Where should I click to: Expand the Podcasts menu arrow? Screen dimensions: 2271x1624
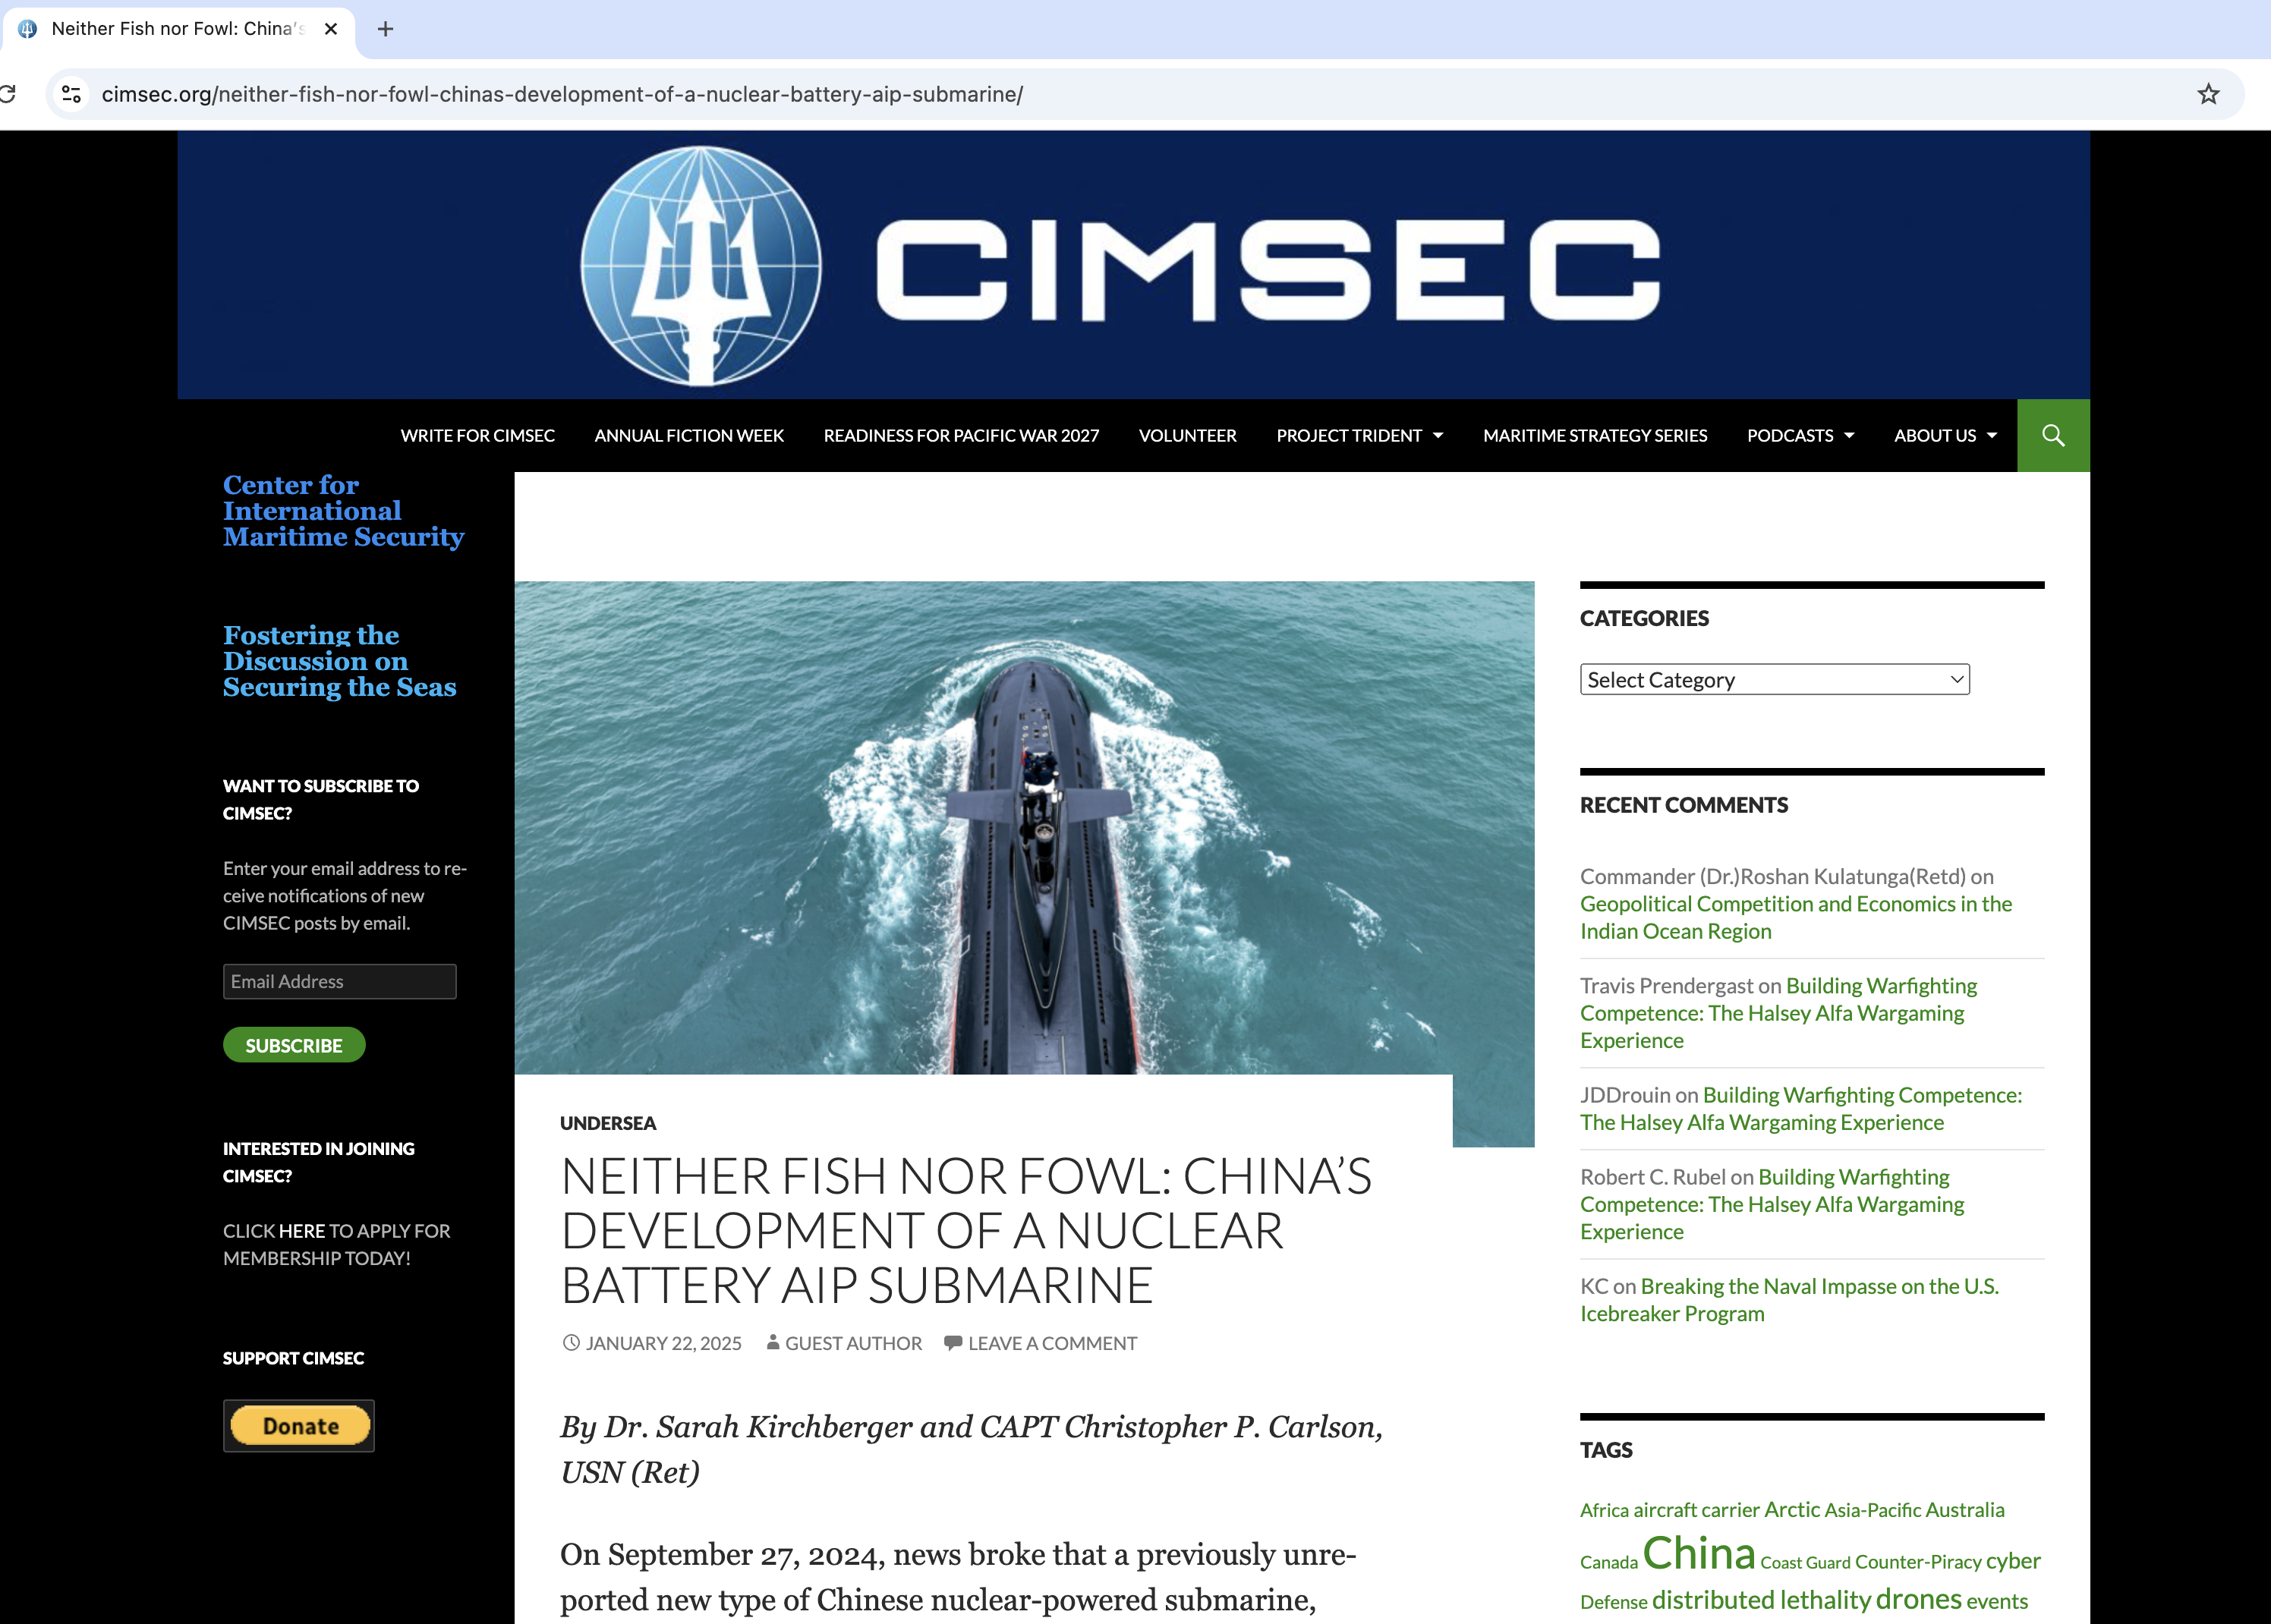coord(1849,436)
